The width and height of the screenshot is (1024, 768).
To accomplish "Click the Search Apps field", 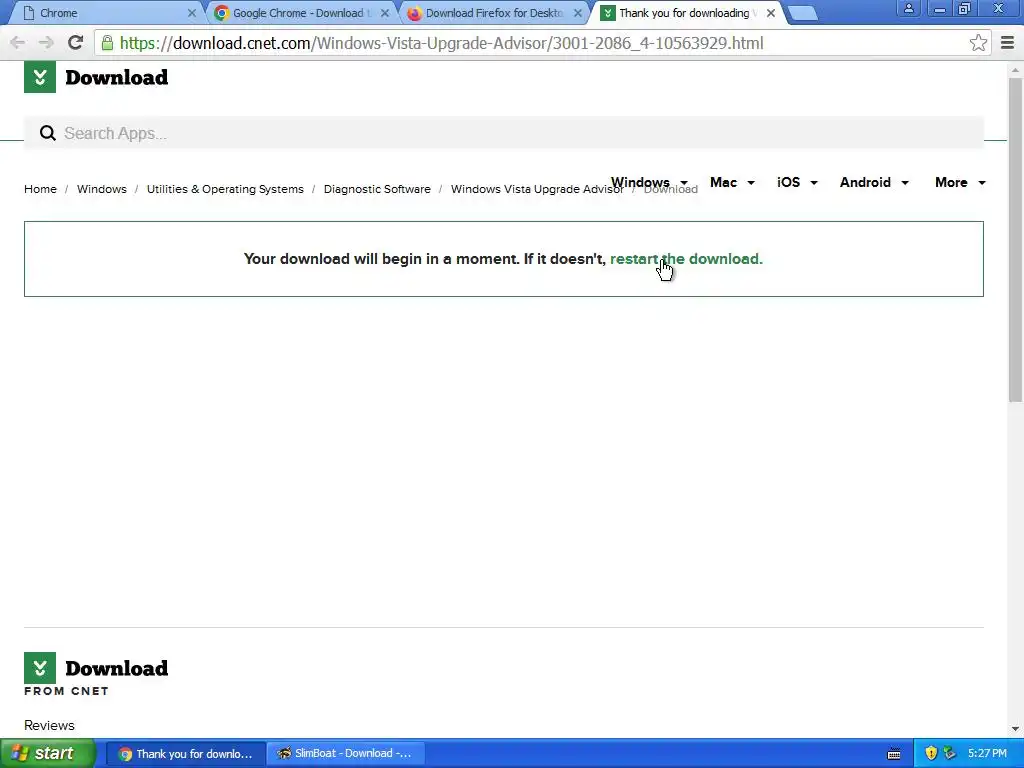I will pos(504,133).
